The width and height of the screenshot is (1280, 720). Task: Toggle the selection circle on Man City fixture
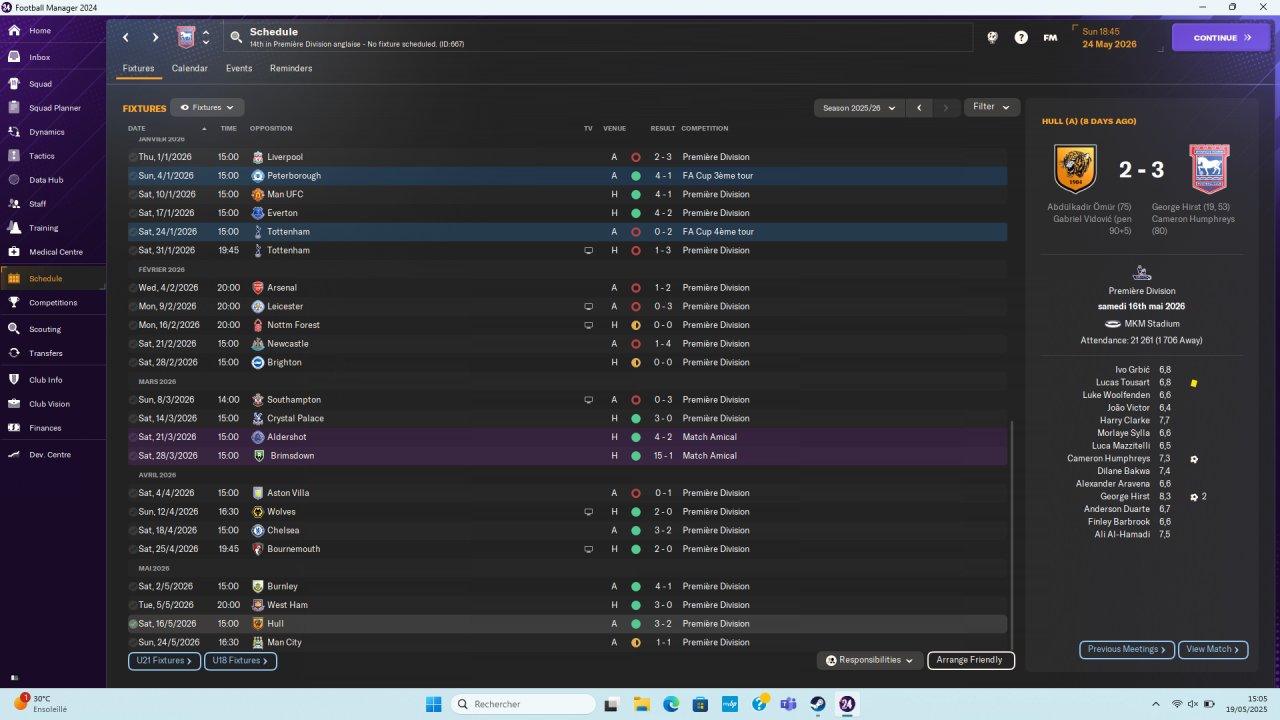[x=133, y=642]
